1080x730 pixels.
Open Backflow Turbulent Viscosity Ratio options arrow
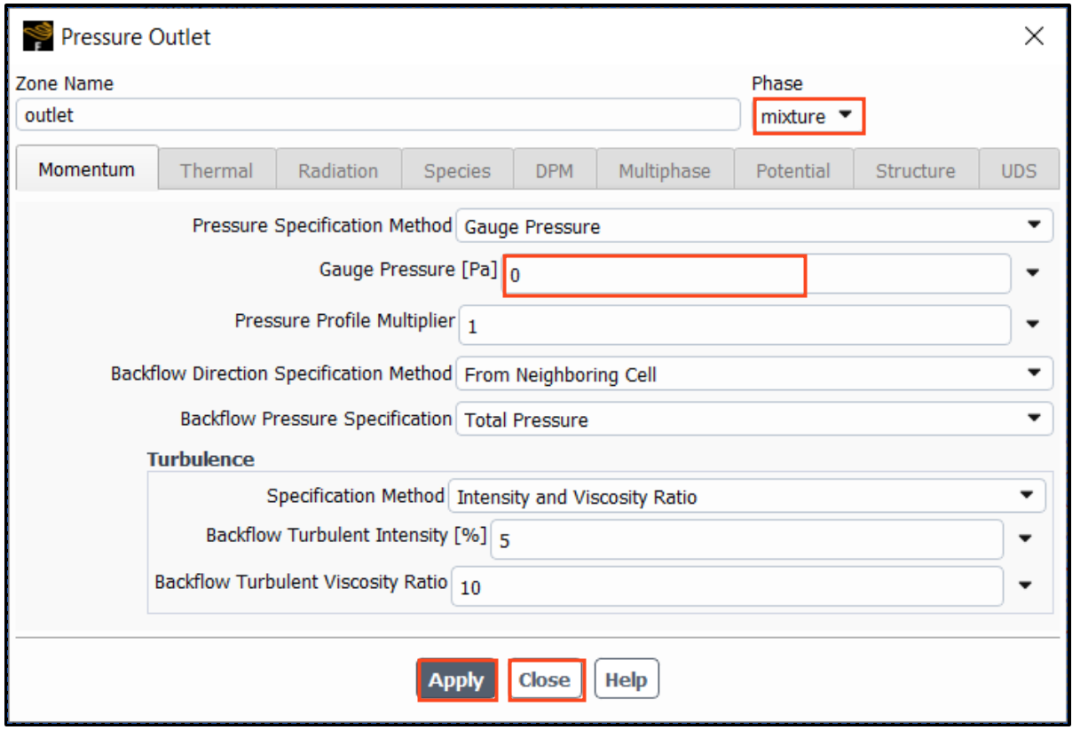tap(1025, 586)
